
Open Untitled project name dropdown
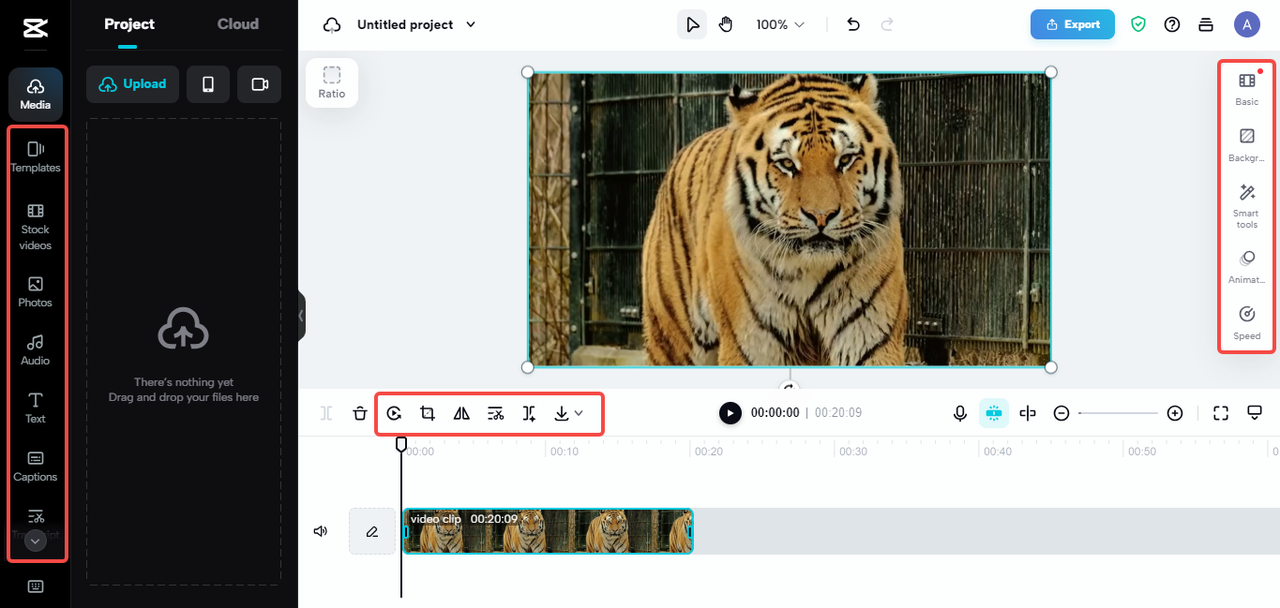click(416, 24)
